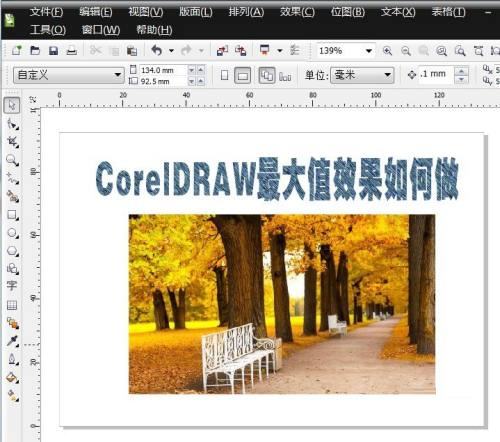This screenshot has width=500, height=442.
Task: Open the 版面(L) menu
Action: [x=195, y=12]
